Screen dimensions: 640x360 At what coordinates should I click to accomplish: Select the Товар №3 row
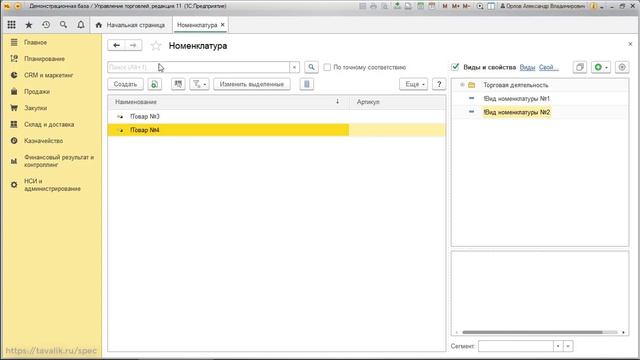277,116
